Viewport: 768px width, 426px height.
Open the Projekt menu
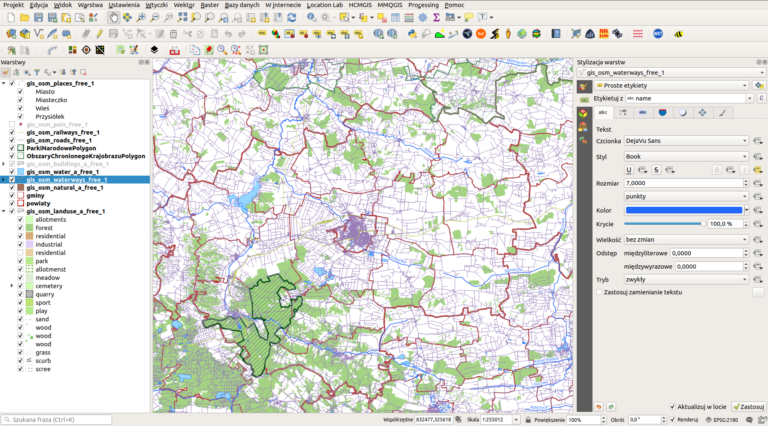14,5
